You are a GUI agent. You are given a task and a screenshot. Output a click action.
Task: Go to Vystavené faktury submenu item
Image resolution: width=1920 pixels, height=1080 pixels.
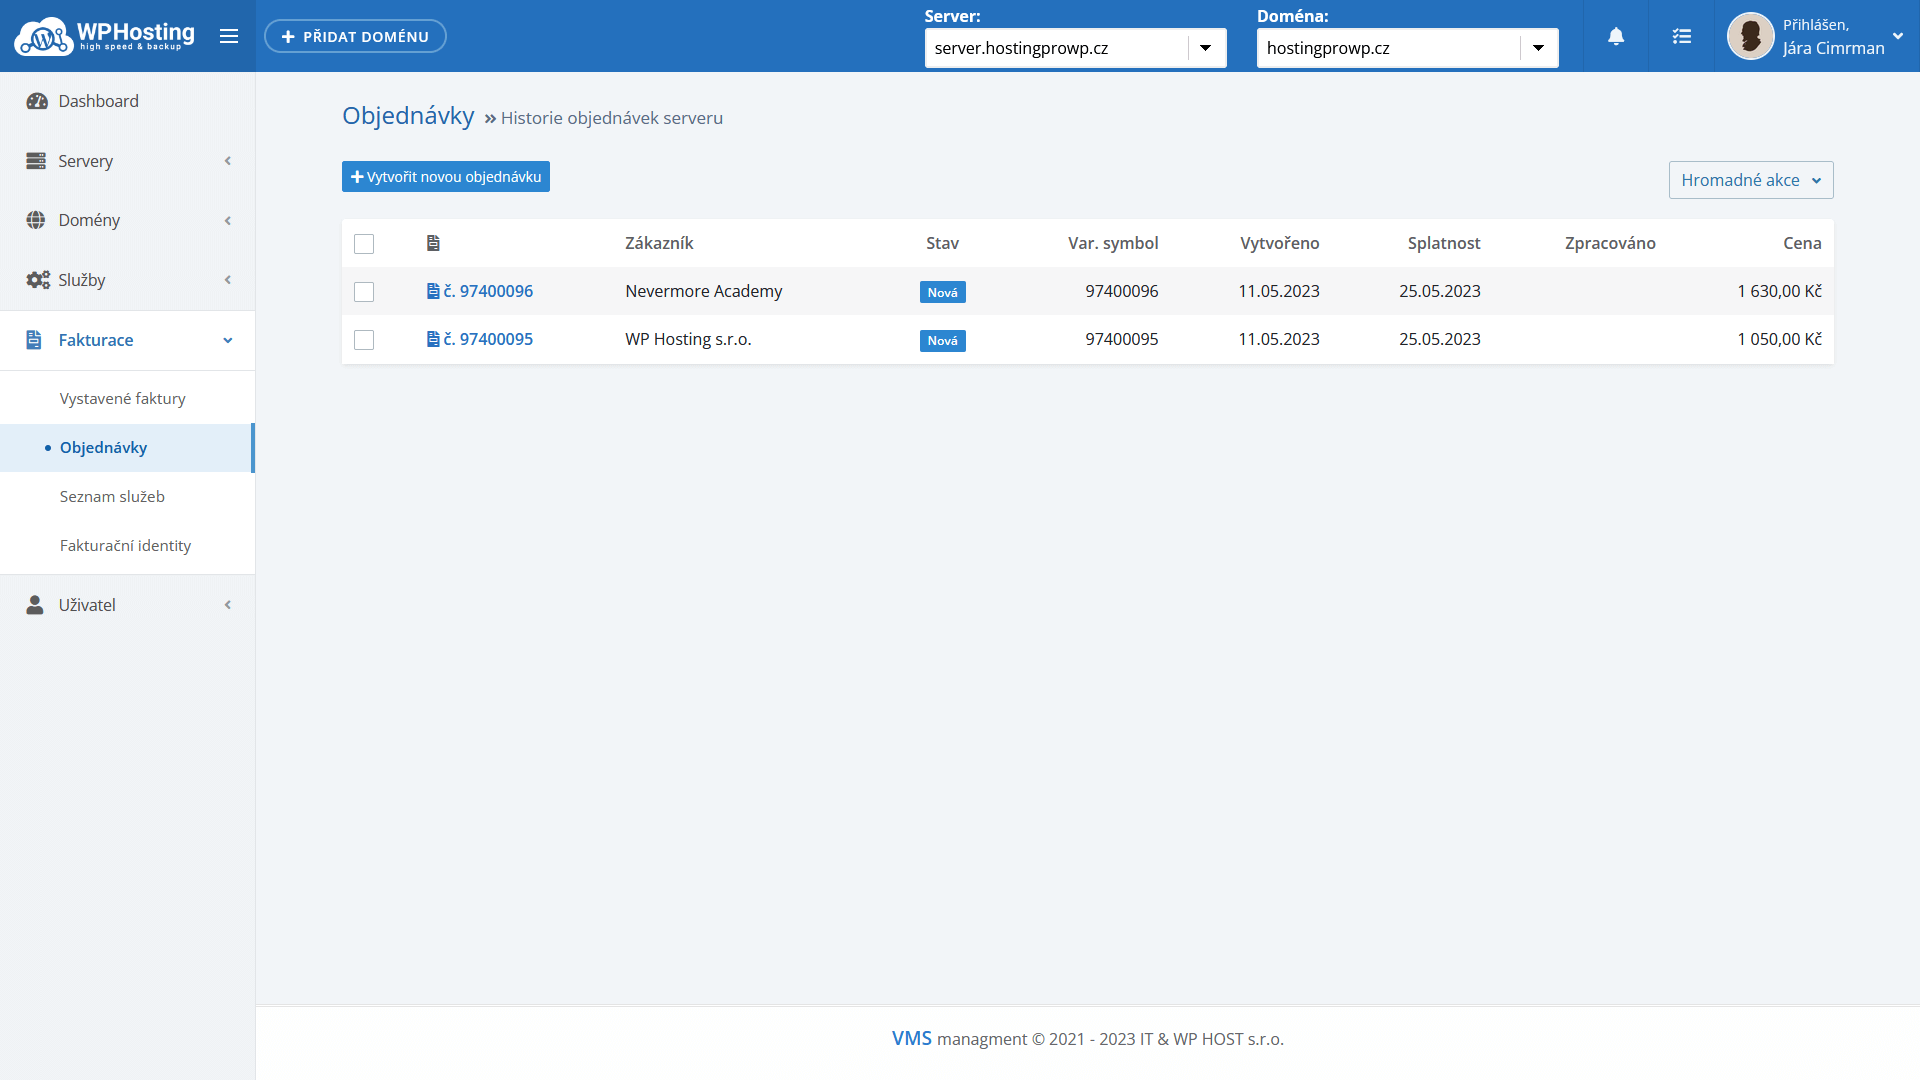tap(123, 398)
